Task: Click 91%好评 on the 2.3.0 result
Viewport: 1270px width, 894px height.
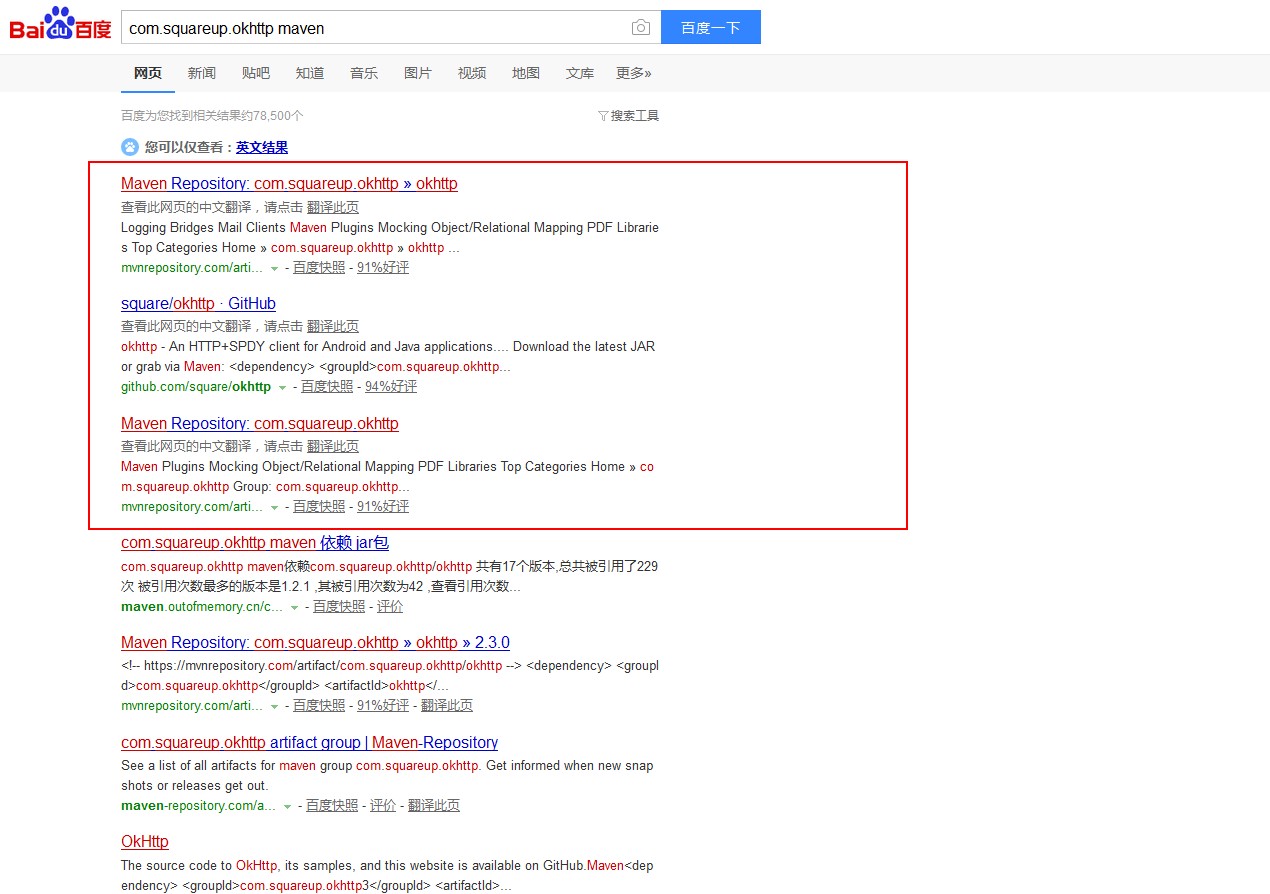Action: pyautogui.click(x=383, y=705)
